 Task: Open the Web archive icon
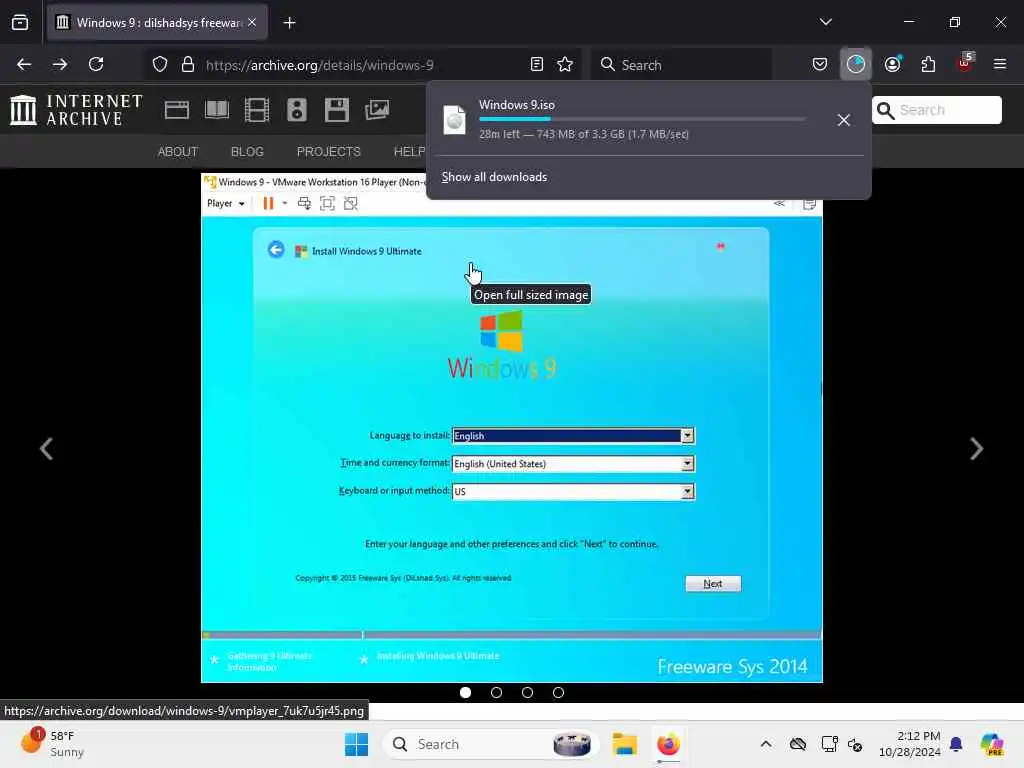pos(176,110)
